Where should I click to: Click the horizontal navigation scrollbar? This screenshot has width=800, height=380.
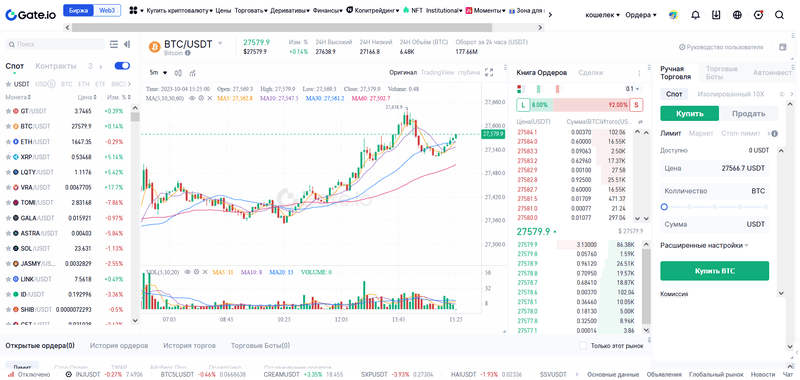tap(282, 27)
